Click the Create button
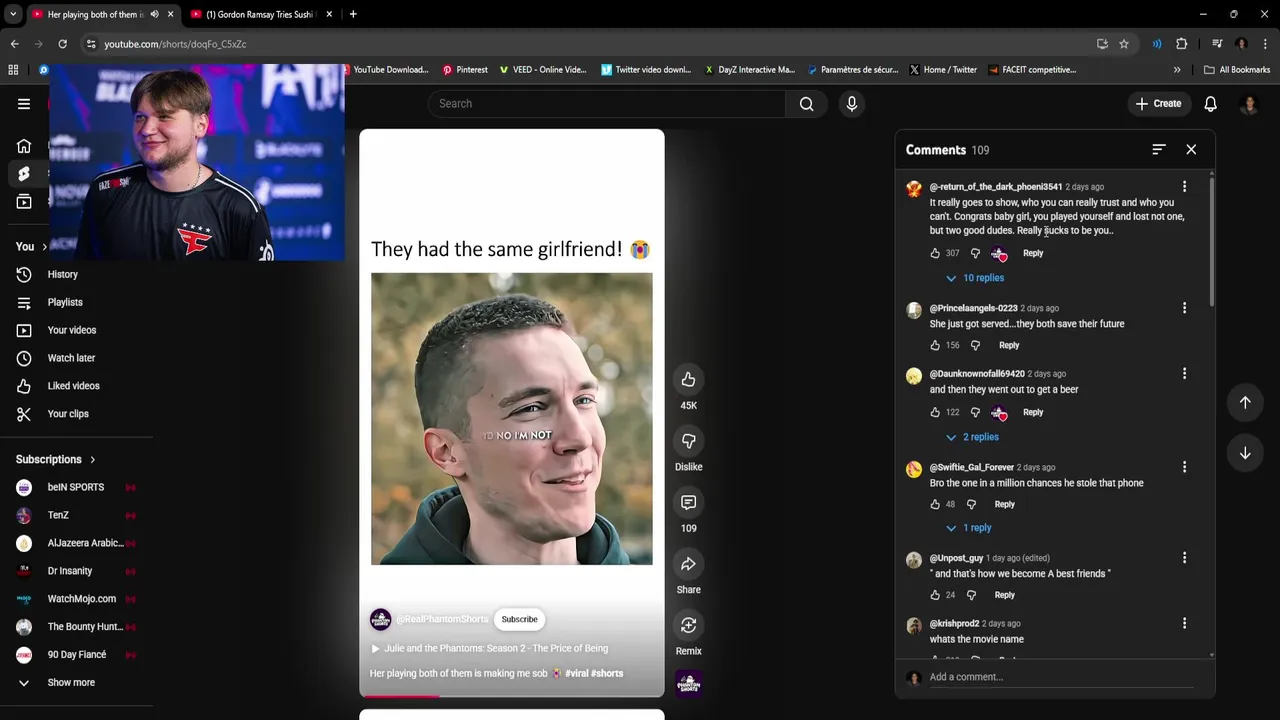The height and width of the screenshot is (720, 1280). [1158, 104]
